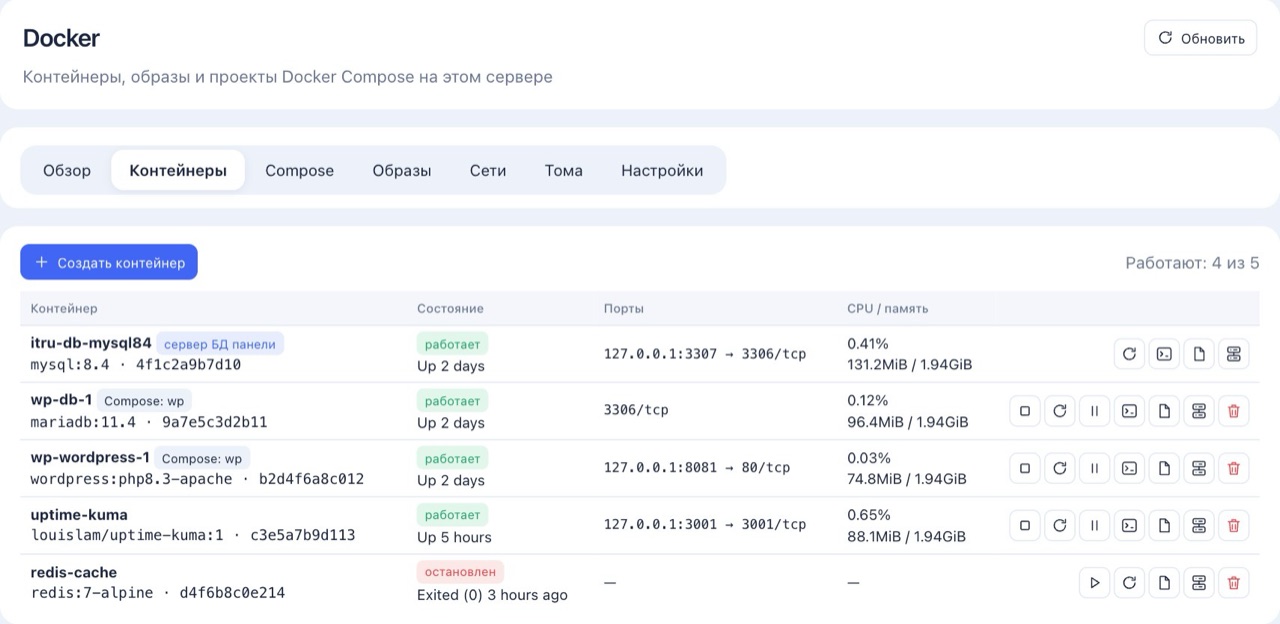Screen dimensions: 1280x624
Task: Restart the redis-cache container
Action: [x=1129, y=582]
